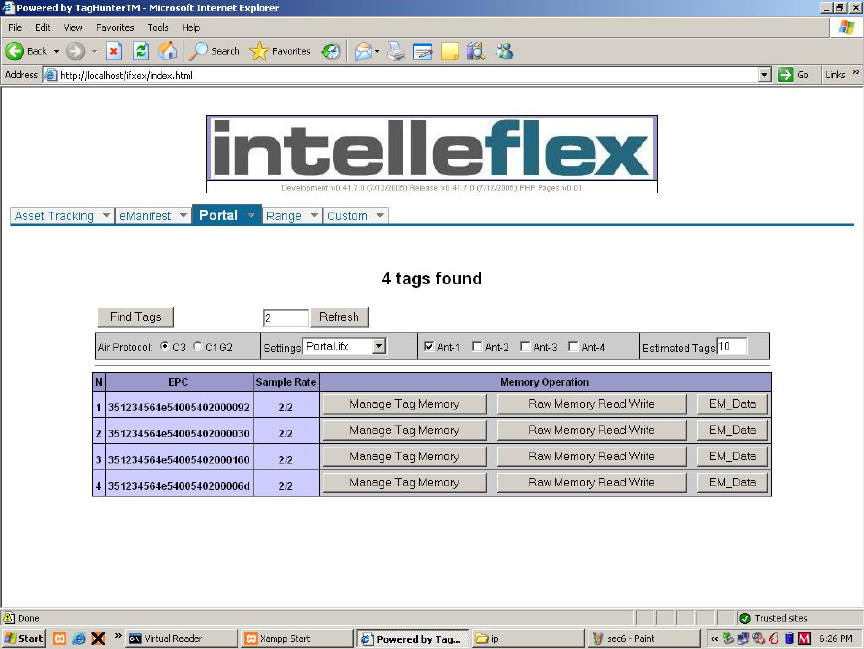
Task: Click the Estimated Tags input field
Action: tap(732, 347)
